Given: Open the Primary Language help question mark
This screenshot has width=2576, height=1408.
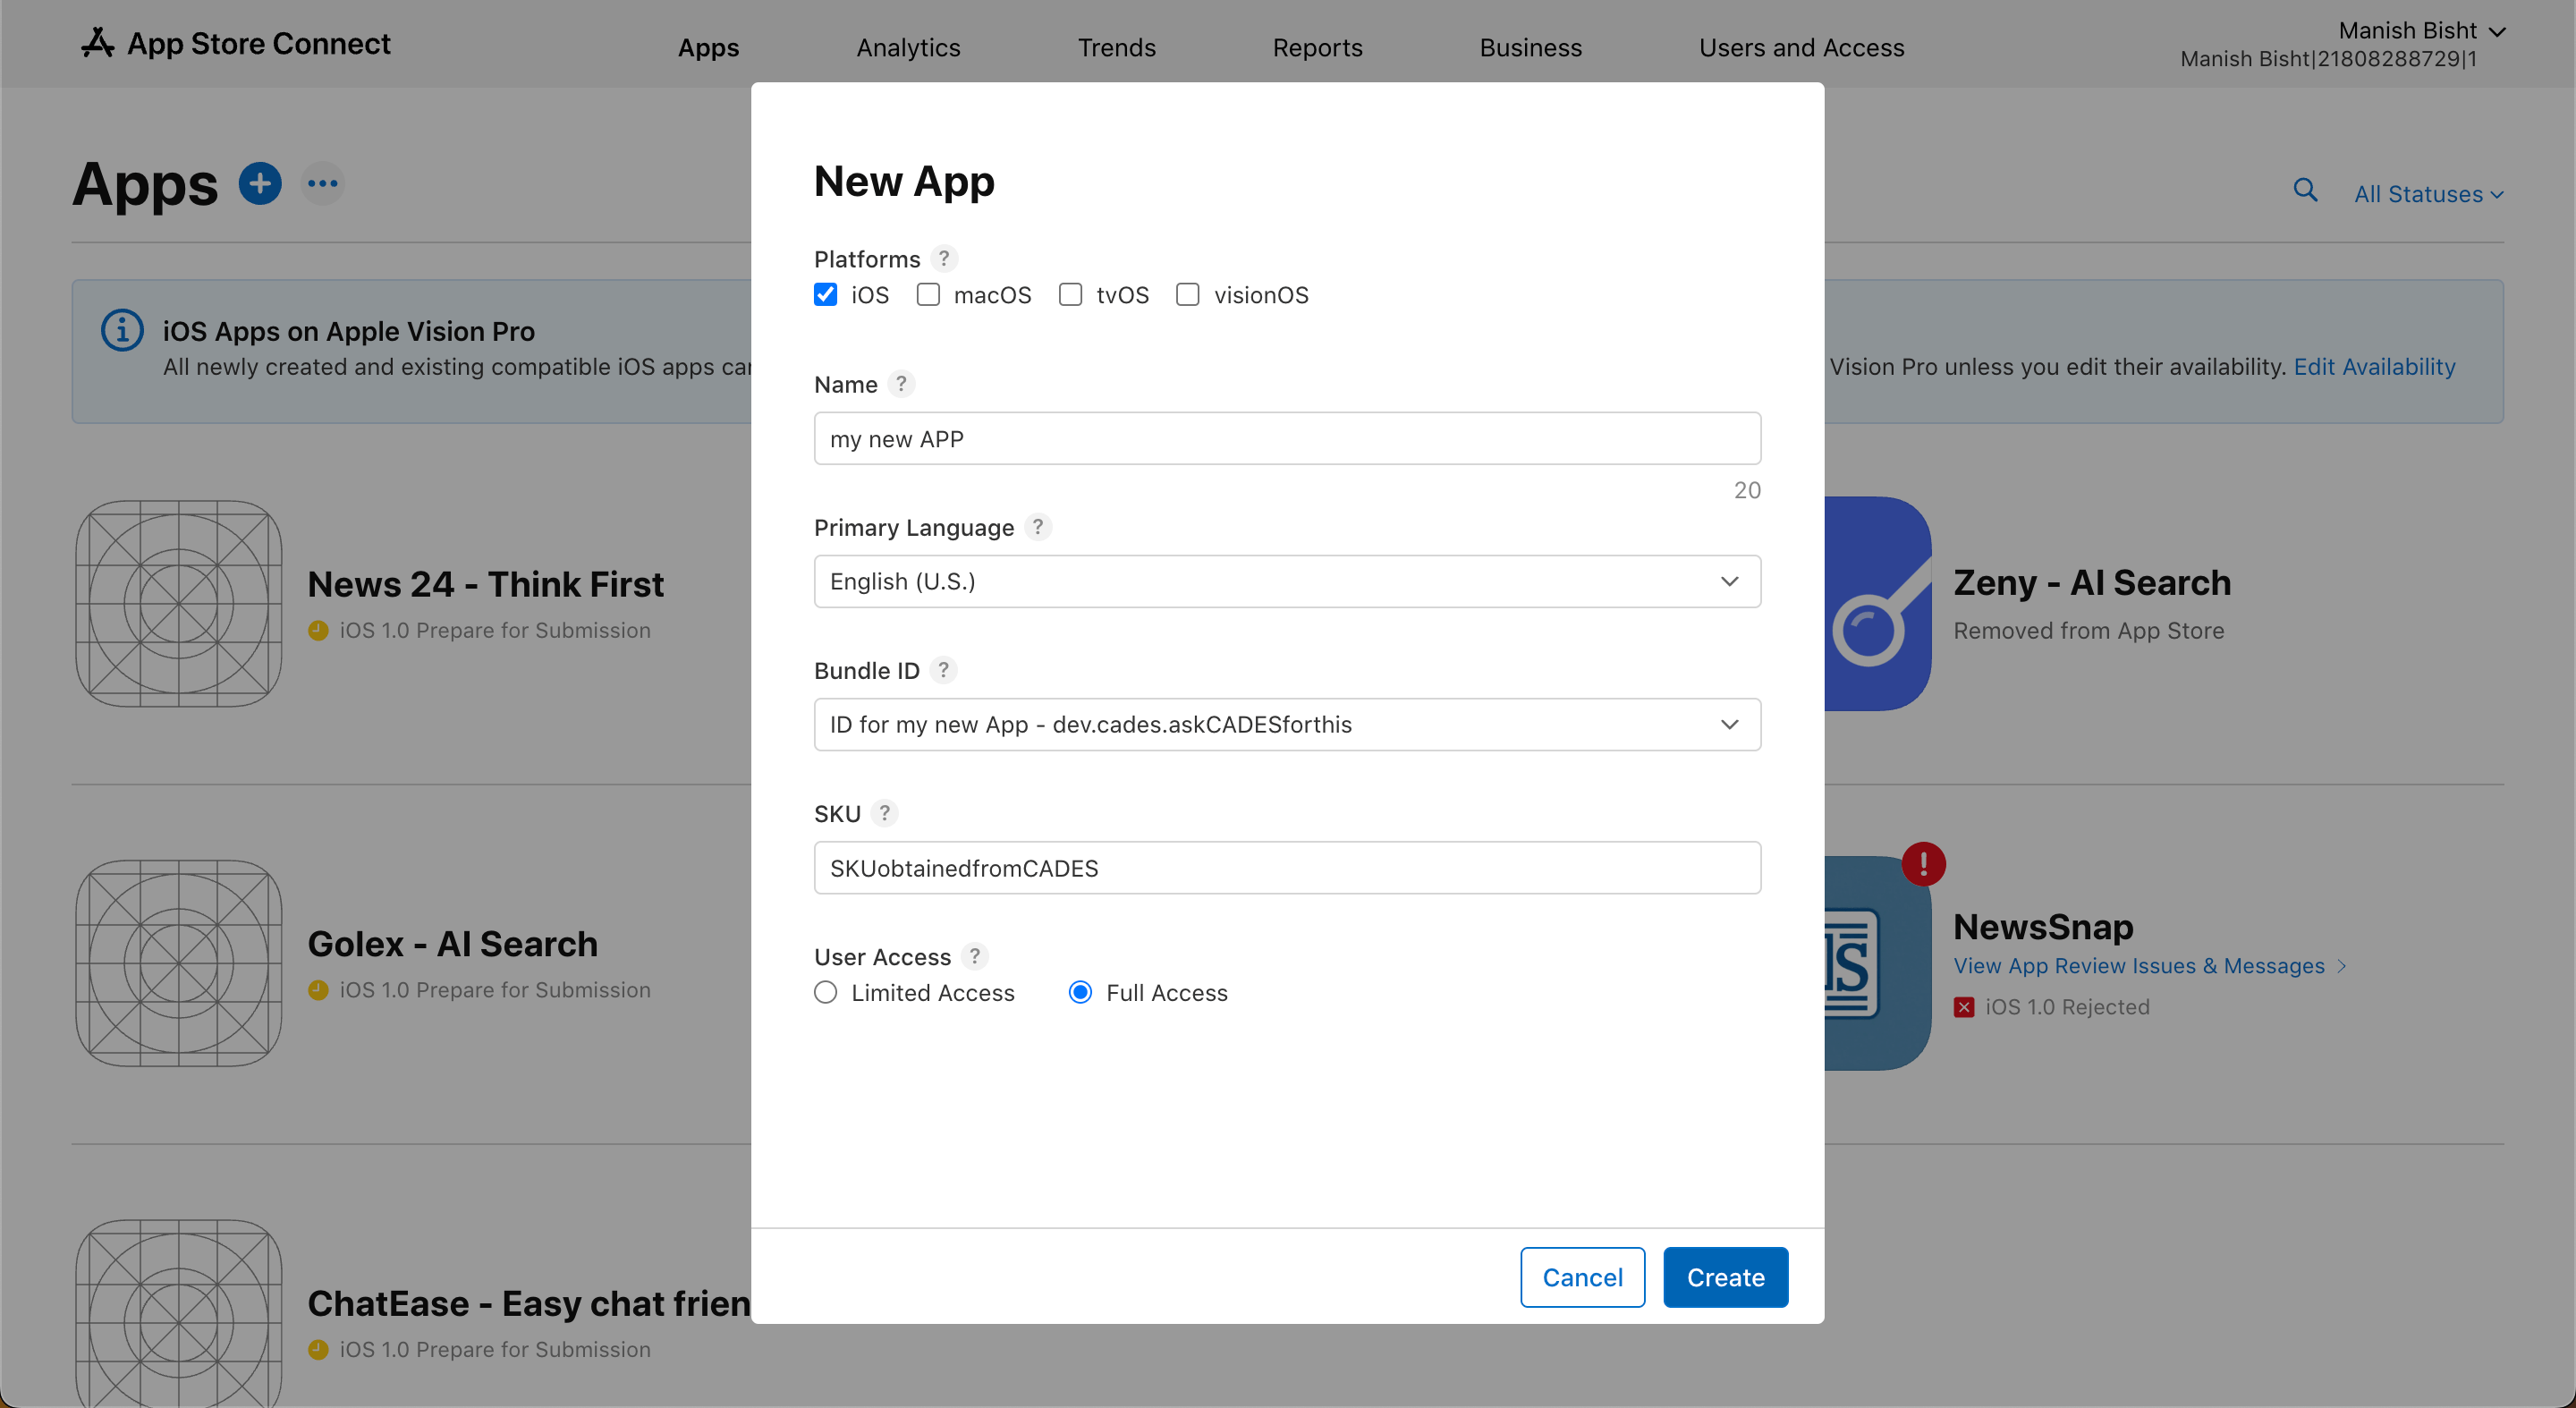Looking at the screenshot, I should point(1038,527).
